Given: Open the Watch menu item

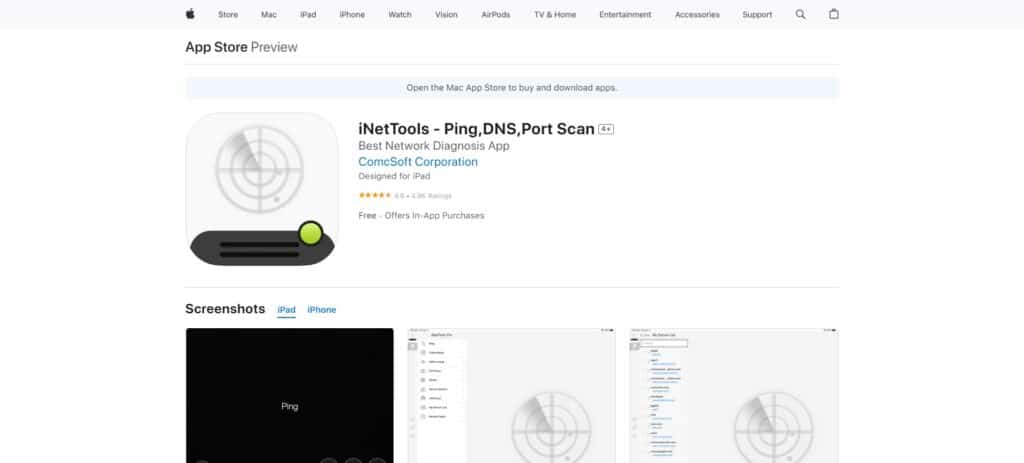Looking at the screenshot, I should coord(400,14).
